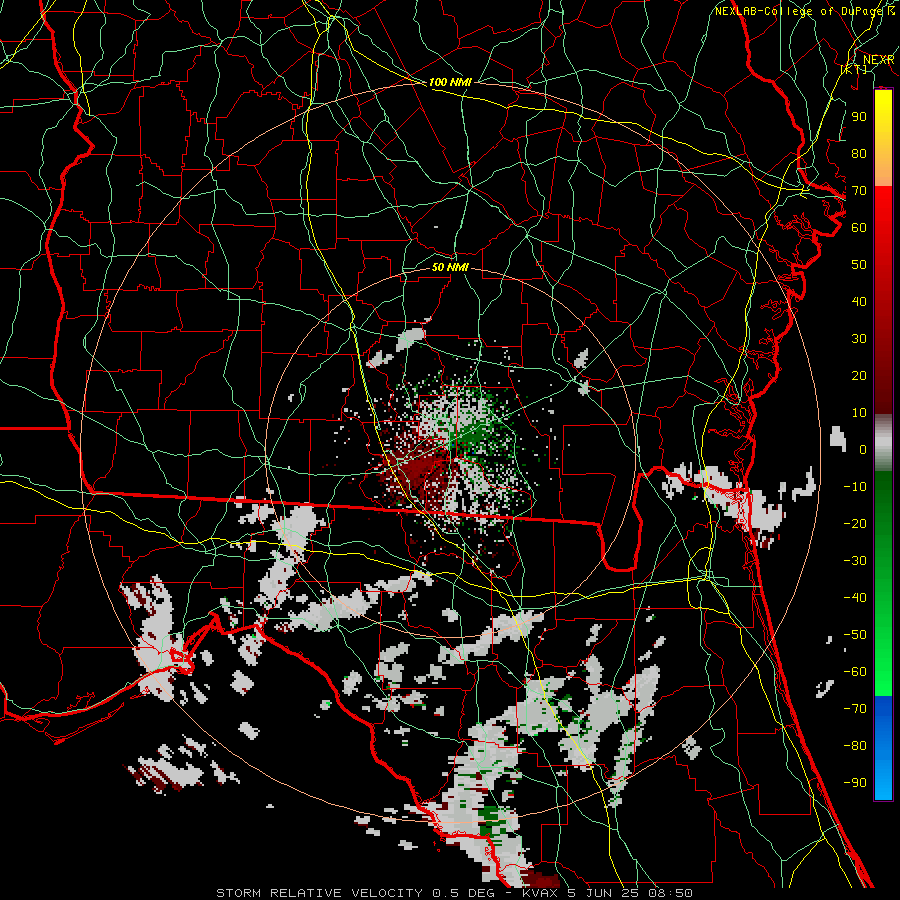Click the positive 20 scale value
Screen dimensions: 900x900
(859, 375)
